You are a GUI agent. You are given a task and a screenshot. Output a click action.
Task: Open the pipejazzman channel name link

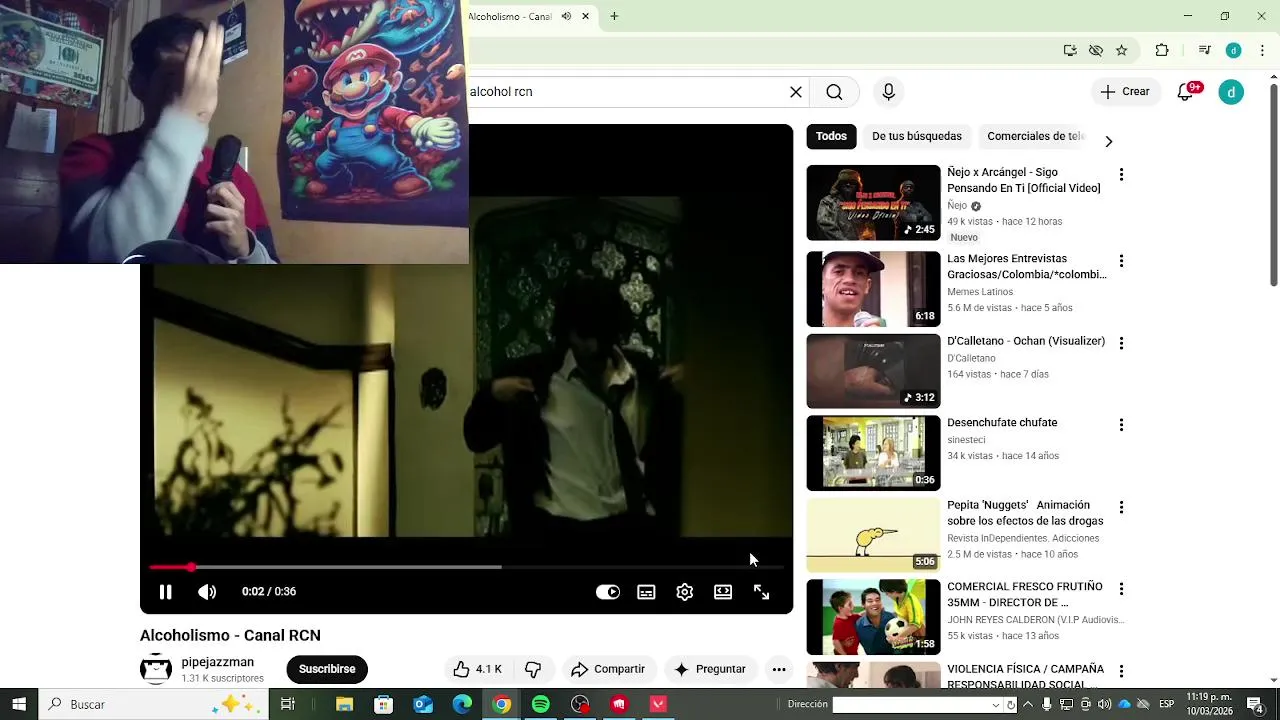click(x=217, y=662)
